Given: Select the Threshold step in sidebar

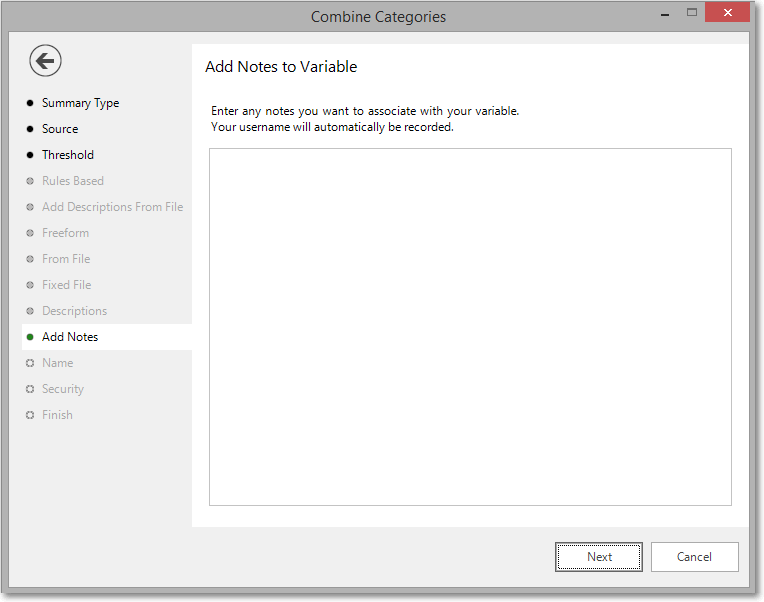Looking at the screenshot, I should 68,155.
